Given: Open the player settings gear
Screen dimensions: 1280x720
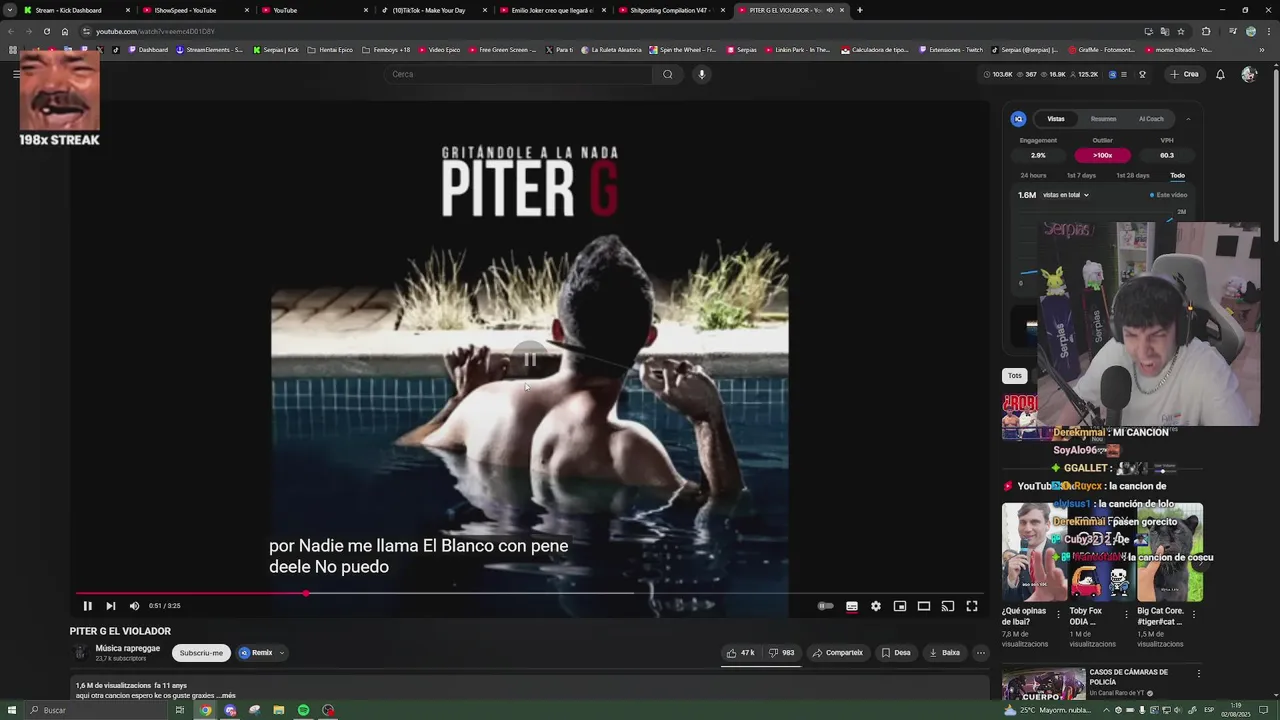Looking at the screenshot, I should click(876, 606).
